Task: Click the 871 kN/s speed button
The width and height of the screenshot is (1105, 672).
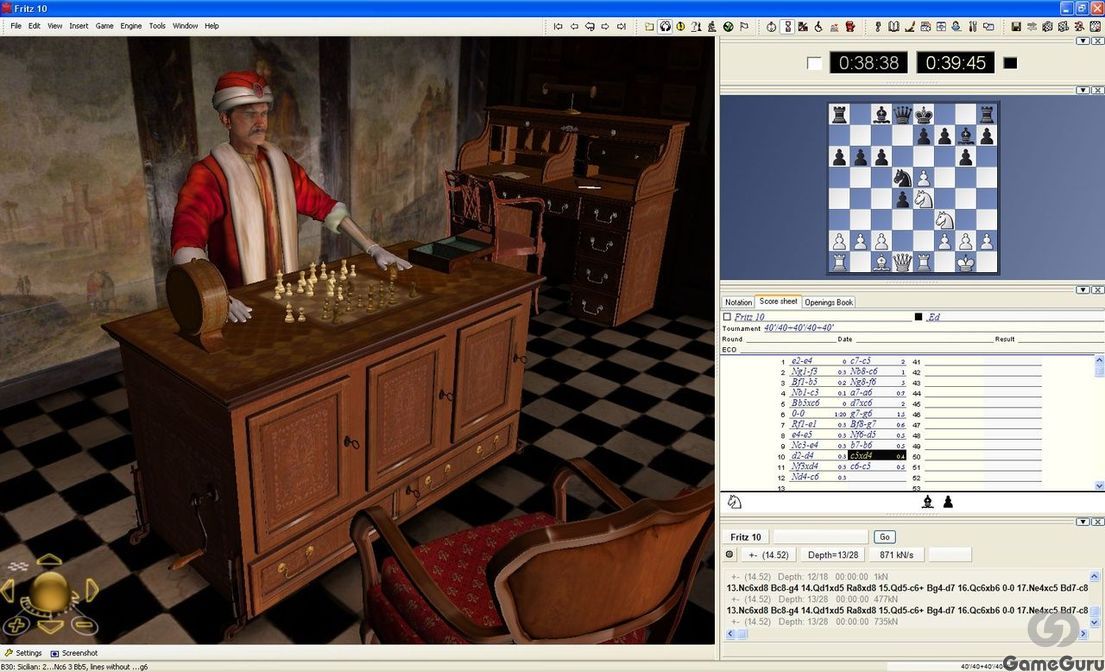Action: 896,555
